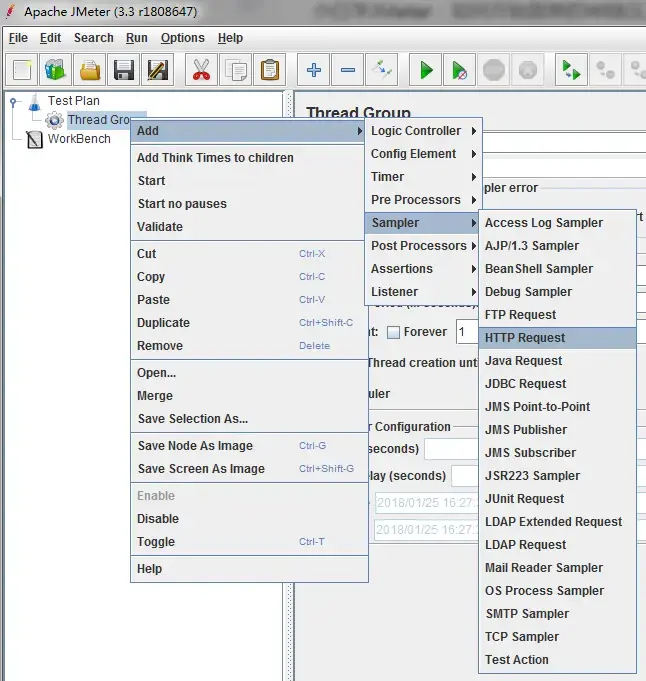Click the clipboard Paste toolbar icon
This screenshot has width=646, height=681.
(x=269, y=70)
